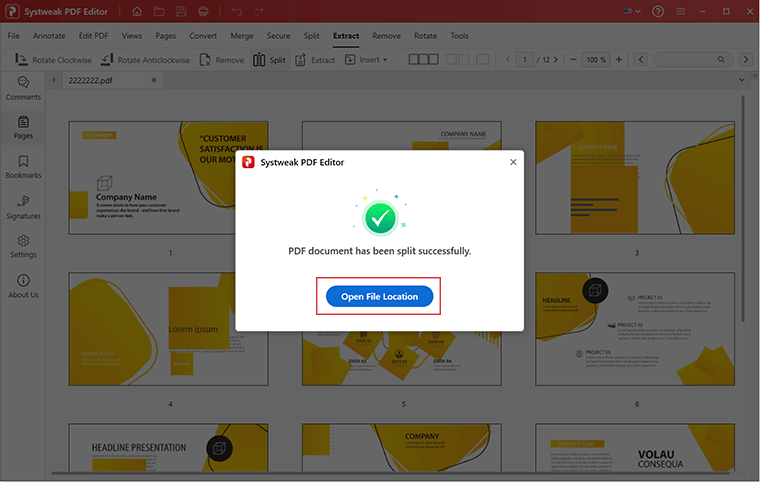
Task: Click Open File Location button
Action: click(x=379, y=296)
